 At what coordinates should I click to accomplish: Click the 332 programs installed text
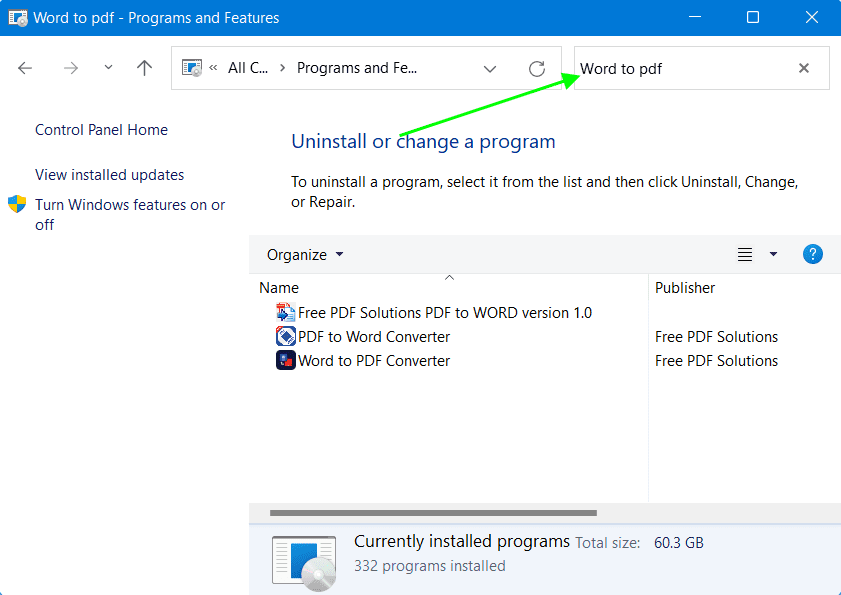[x=430, y=566]
